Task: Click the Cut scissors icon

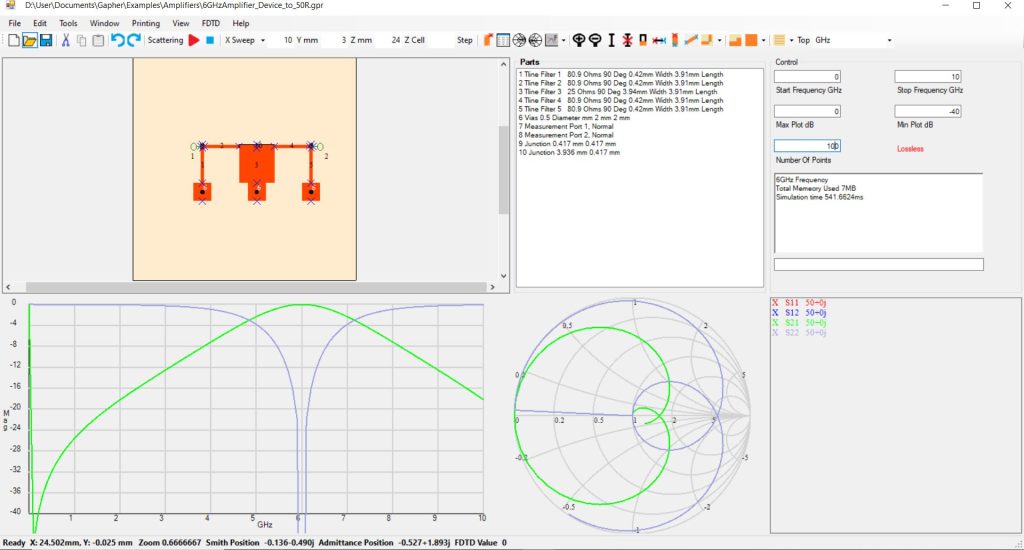Action: click(65, 40)
